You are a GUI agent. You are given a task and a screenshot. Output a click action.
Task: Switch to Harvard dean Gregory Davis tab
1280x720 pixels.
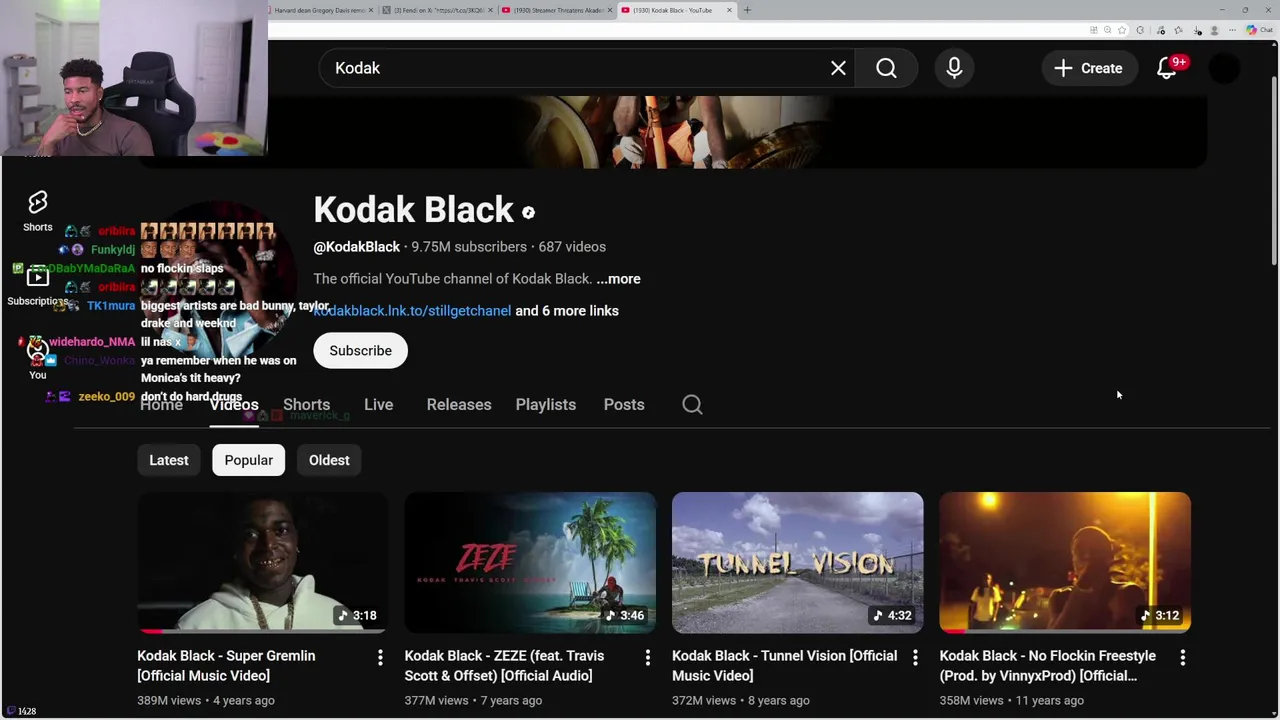[x=320, y=10]
